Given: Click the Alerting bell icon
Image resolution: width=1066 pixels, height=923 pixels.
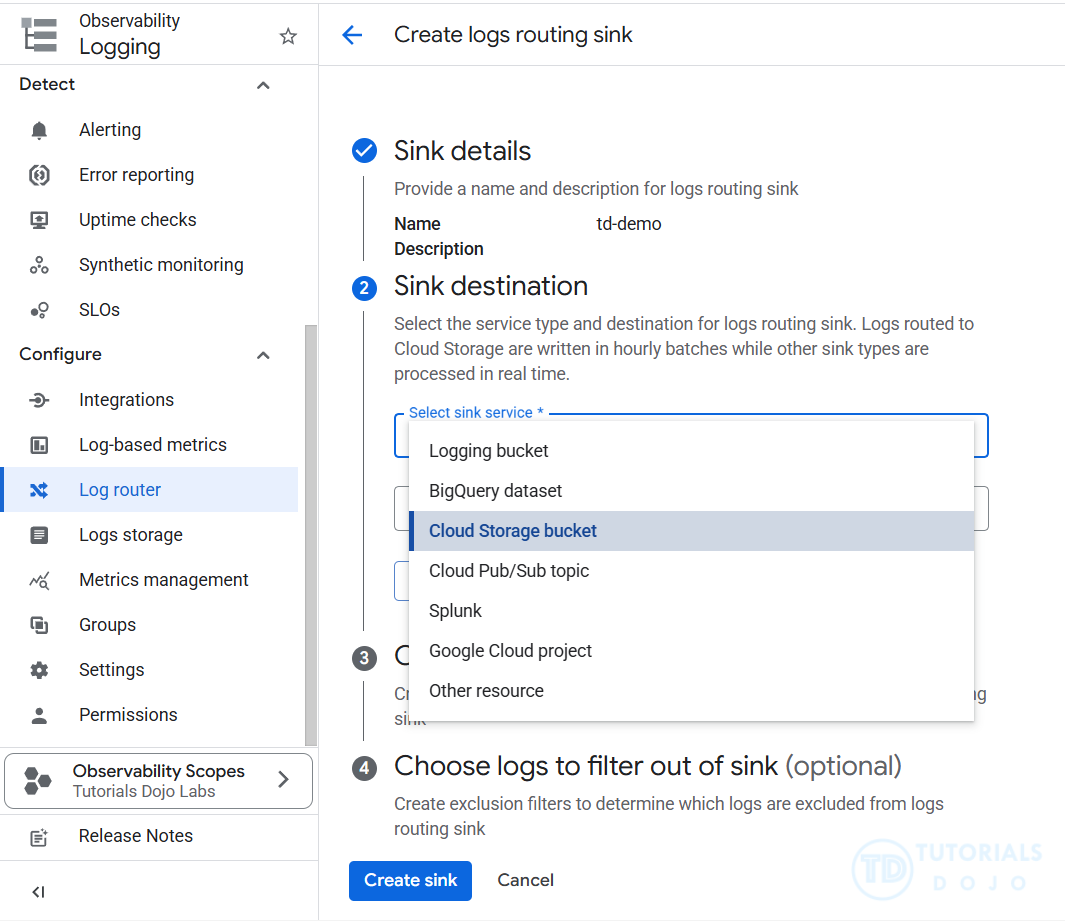Looking at the screenshot, I should (x=39, y=130).
